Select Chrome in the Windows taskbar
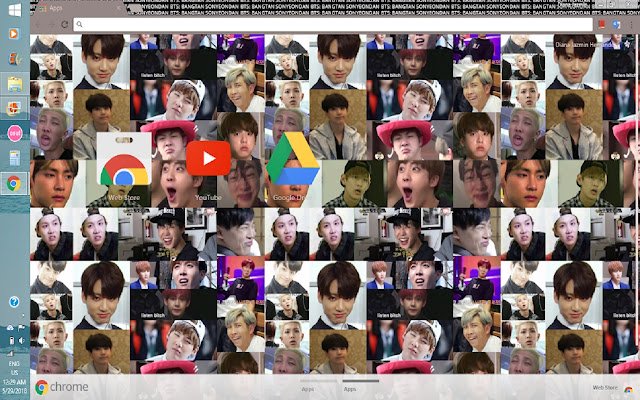 (x=15, y=184)
